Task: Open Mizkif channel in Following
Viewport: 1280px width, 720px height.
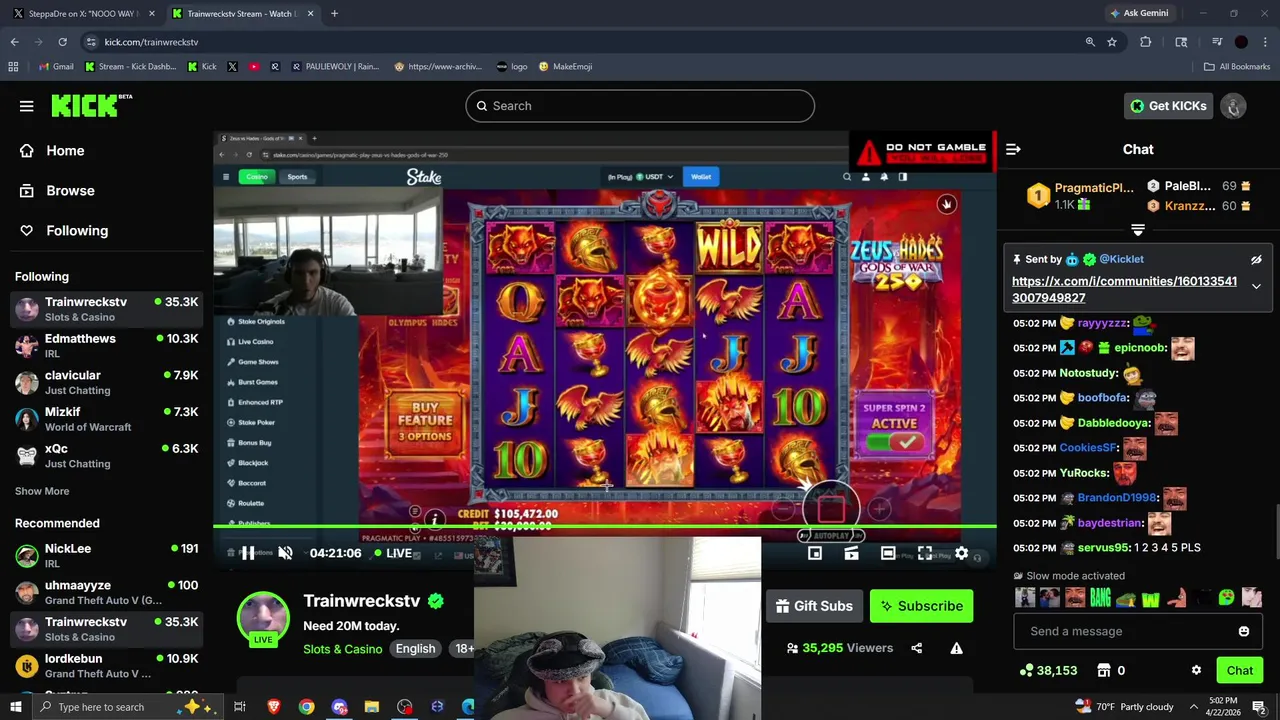Action: (x=107, y=419)
